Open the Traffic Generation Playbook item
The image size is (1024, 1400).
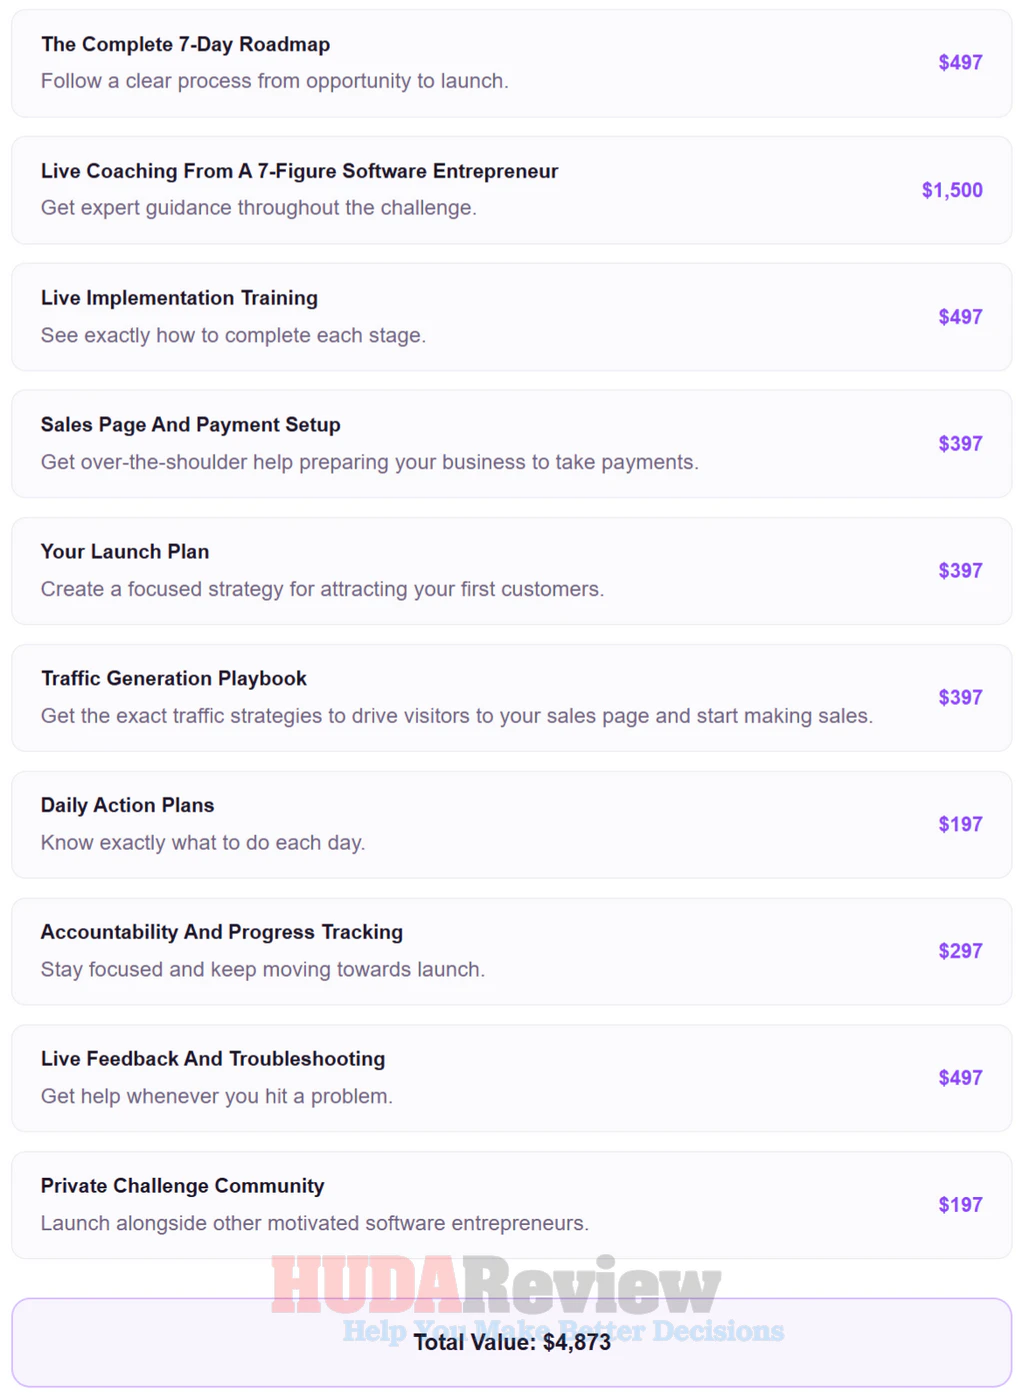pos(512,698)
